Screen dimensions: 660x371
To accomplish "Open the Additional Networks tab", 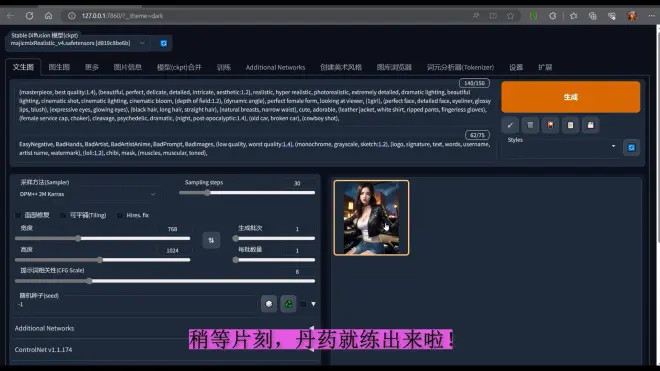I will click(x=275, y=67).
